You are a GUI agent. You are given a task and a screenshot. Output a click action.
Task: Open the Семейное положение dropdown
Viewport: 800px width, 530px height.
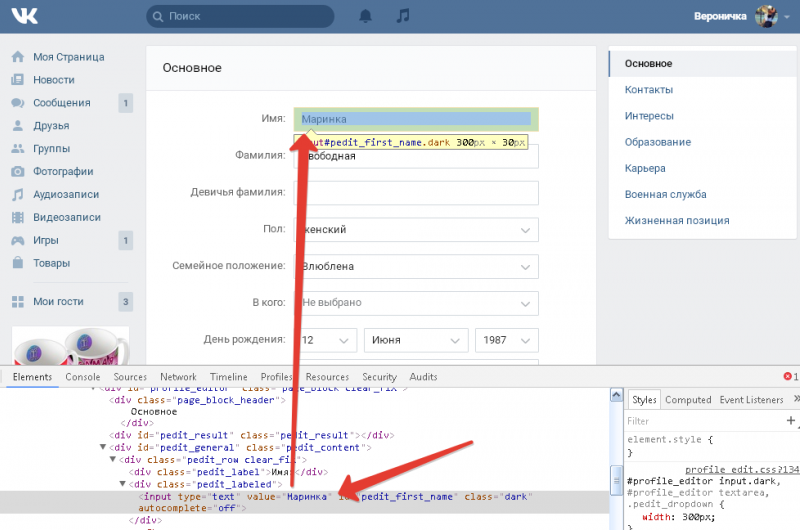coord(416,266)
